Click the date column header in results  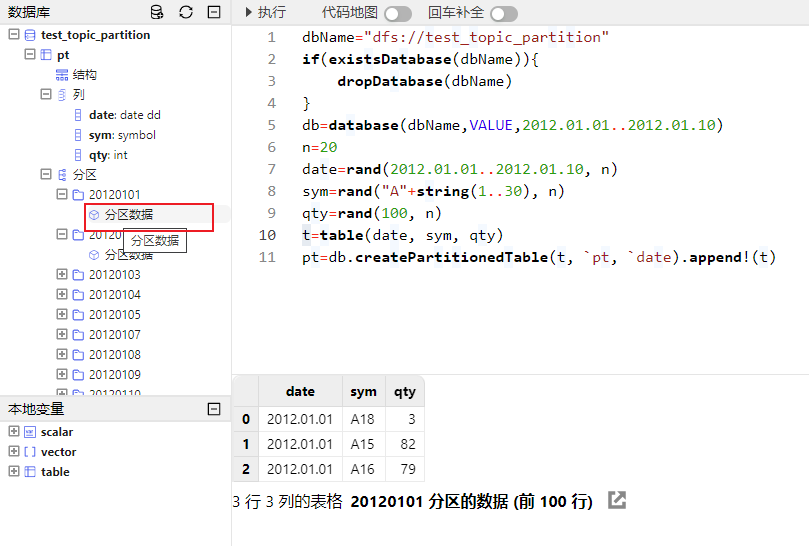click(300, 392)
